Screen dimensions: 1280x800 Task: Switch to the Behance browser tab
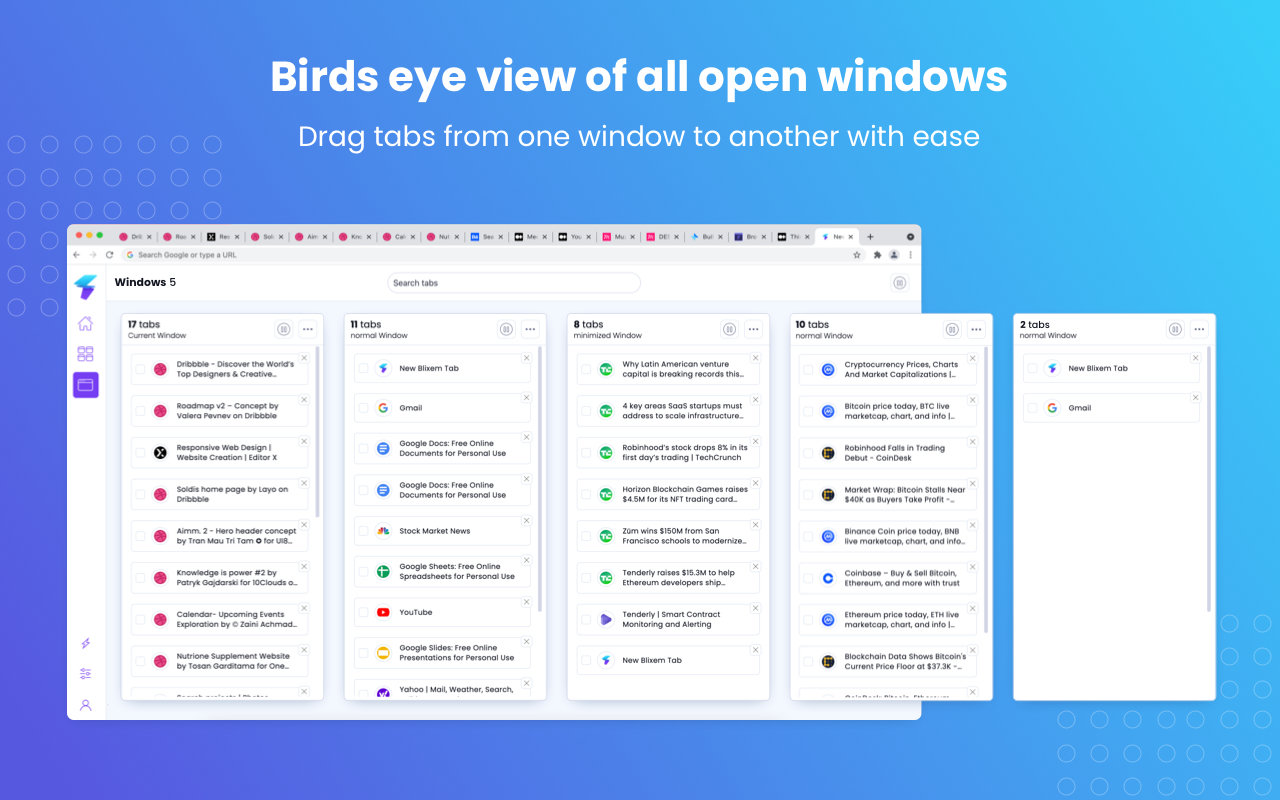point(487,237)
